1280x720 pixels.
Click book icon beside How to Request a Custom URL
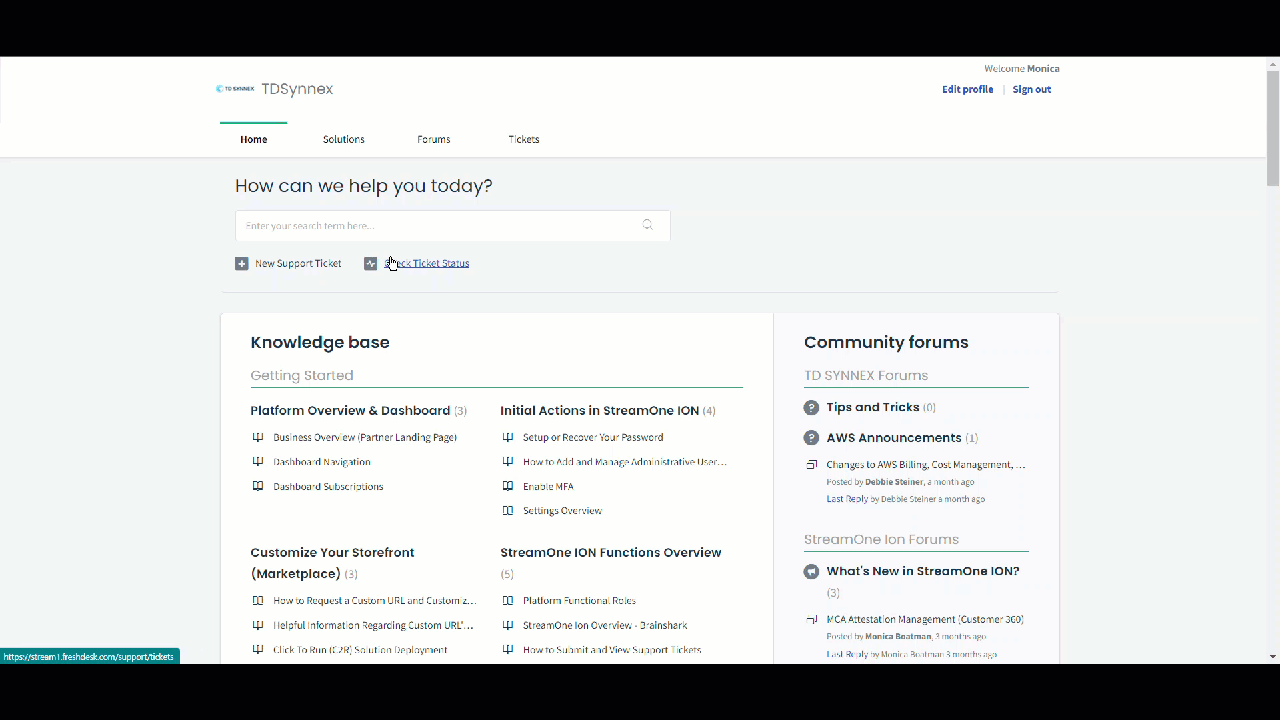point(258,601)
